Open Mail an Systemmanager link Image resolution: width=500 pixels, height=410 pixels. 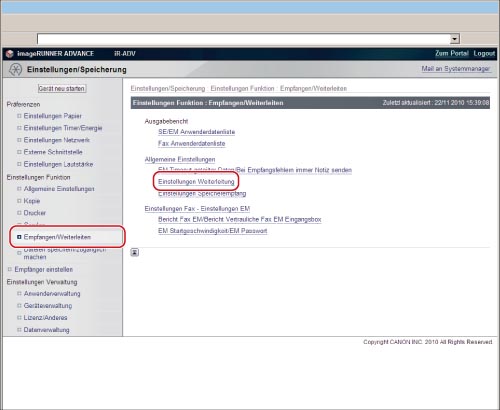pyautogui.click(x=456, y=69)
